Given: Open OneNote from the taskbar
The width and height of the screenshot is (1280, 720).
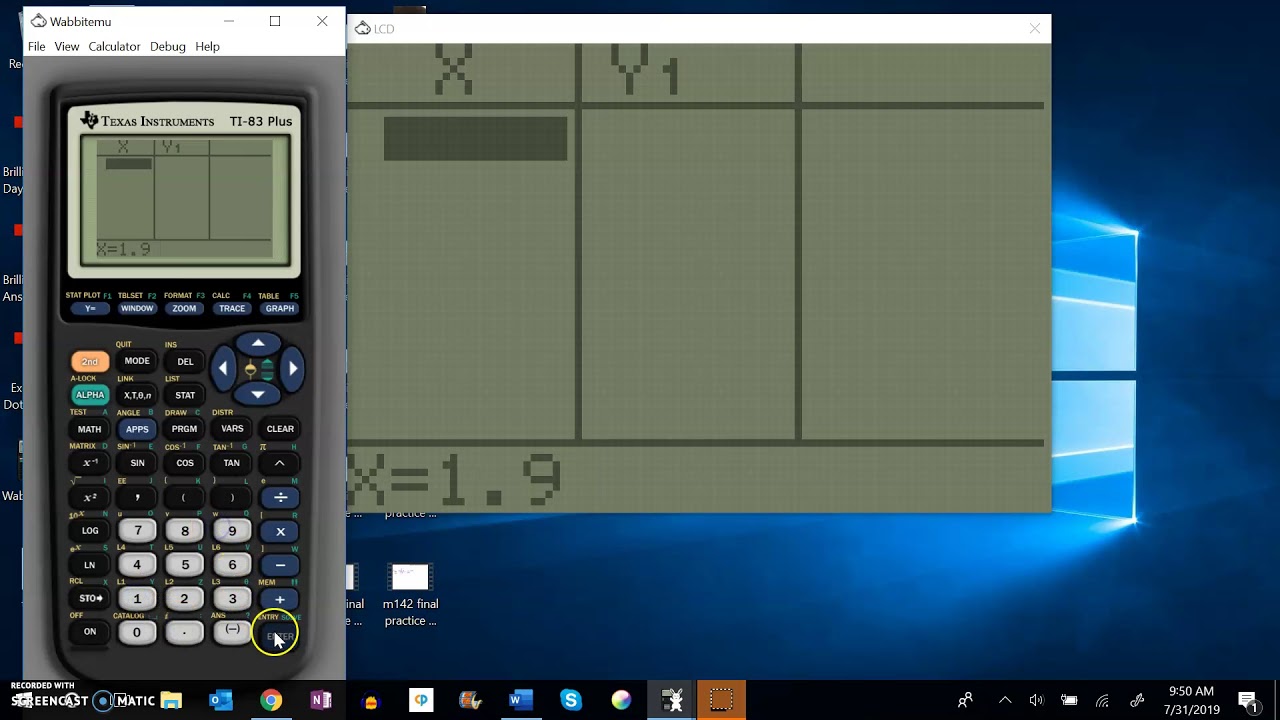Looking at the screenshot, I should tap(321, 700).
